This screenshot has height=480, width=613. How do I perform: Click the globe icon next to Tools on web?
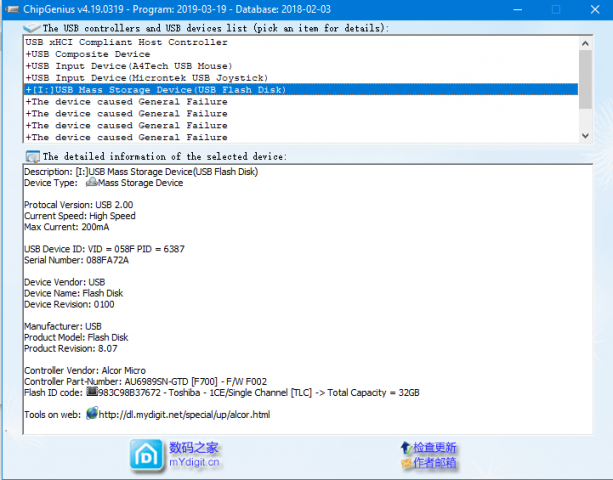click(x=92, y=413)
